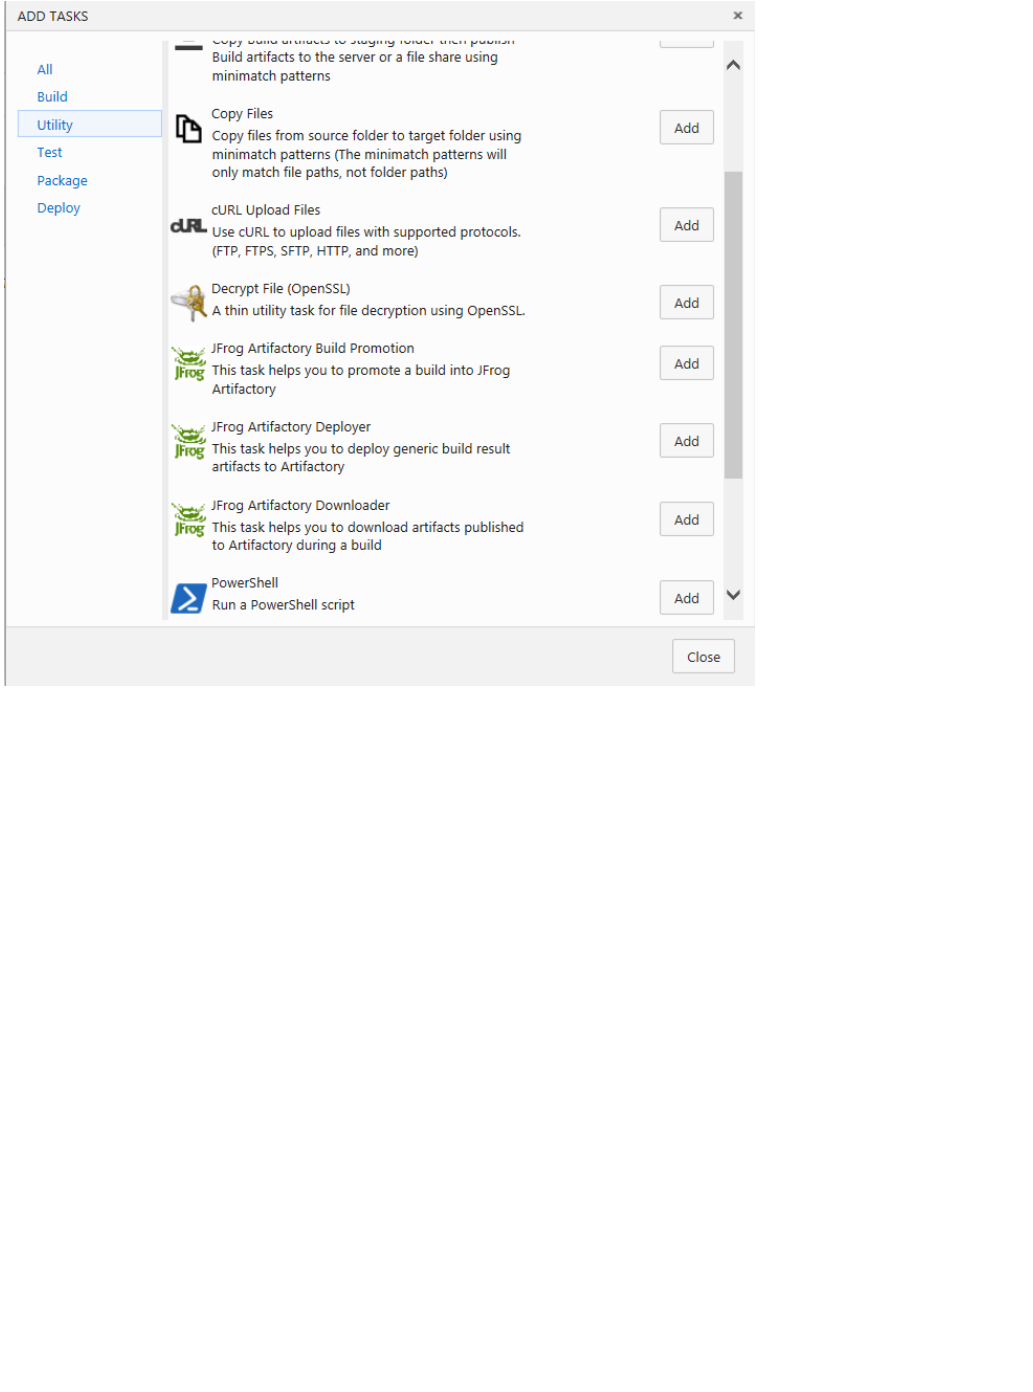Click 'A thin utility task for file decryption' text
1033x1392 pixels.
click(x=369, y=311)
